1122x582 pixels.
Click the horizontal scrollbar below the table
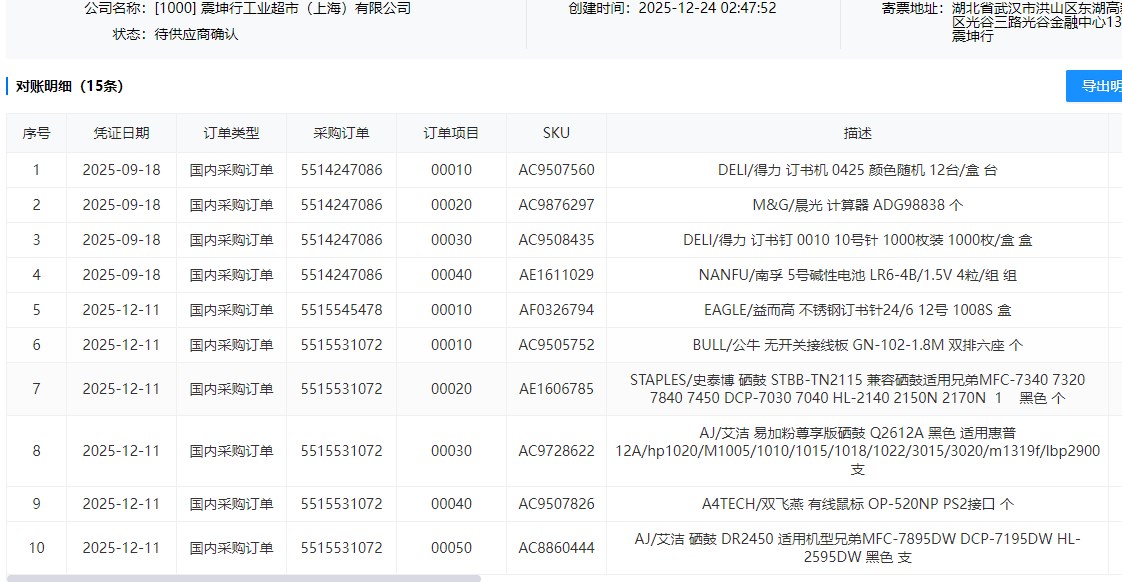pyautogui.click(x=243, y=577)
